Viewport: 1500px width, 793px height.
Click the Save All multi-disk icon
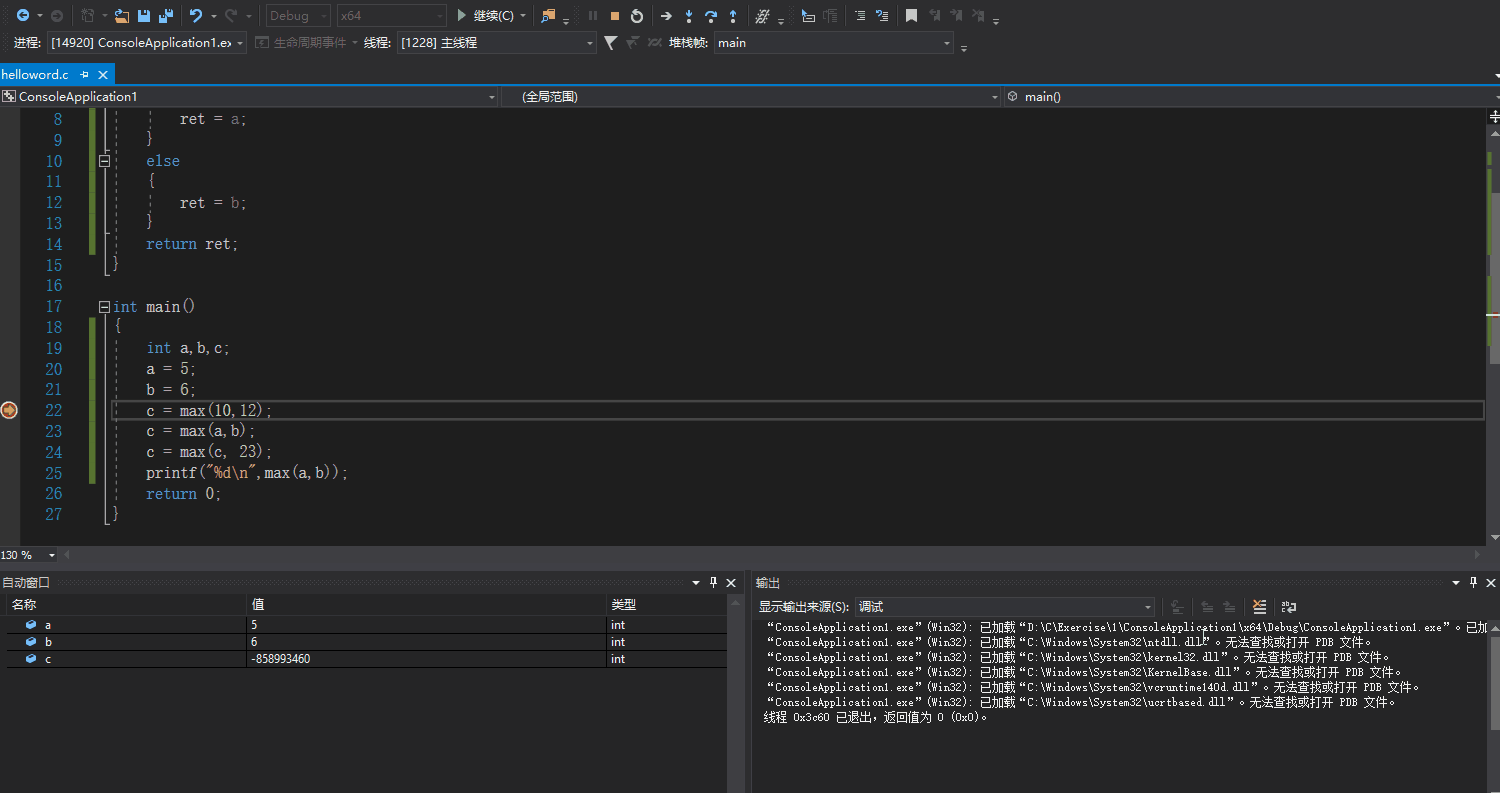[x=166, y=16]
